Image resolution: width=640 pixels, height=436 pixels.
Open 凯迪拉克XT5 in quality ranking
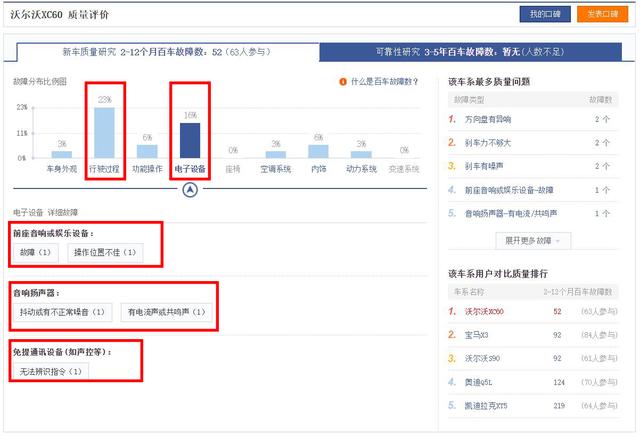pyautogui.click(x=486, y=406)
